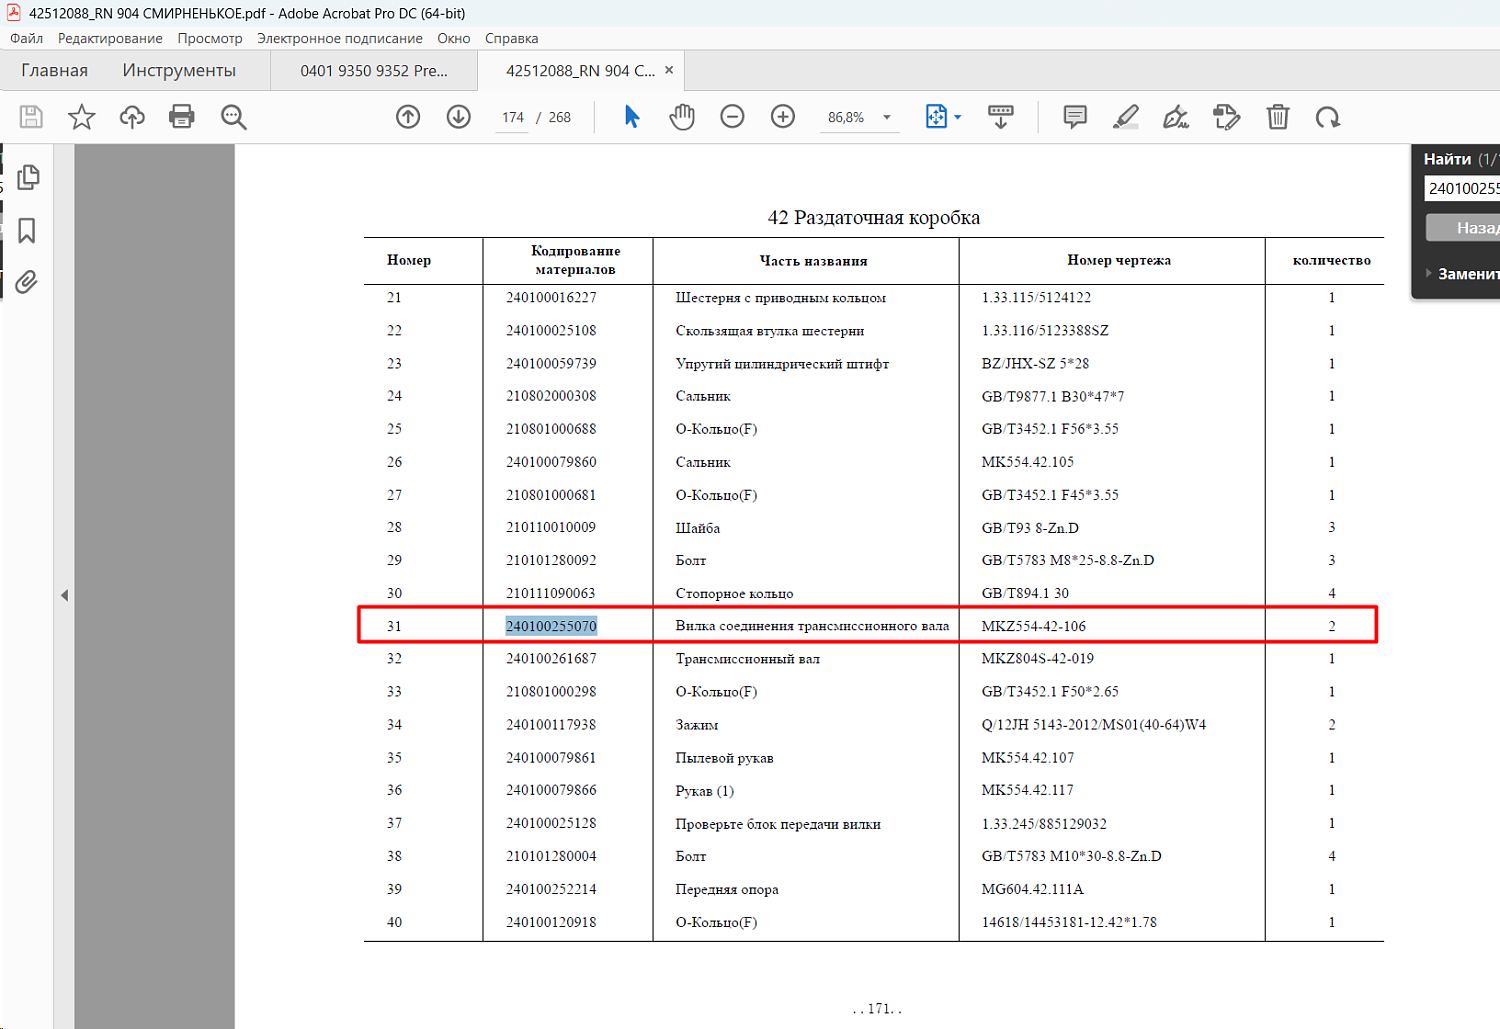Rotate the page with rotate icon
1500x1029 pixels.
[x=1328, y=117]
